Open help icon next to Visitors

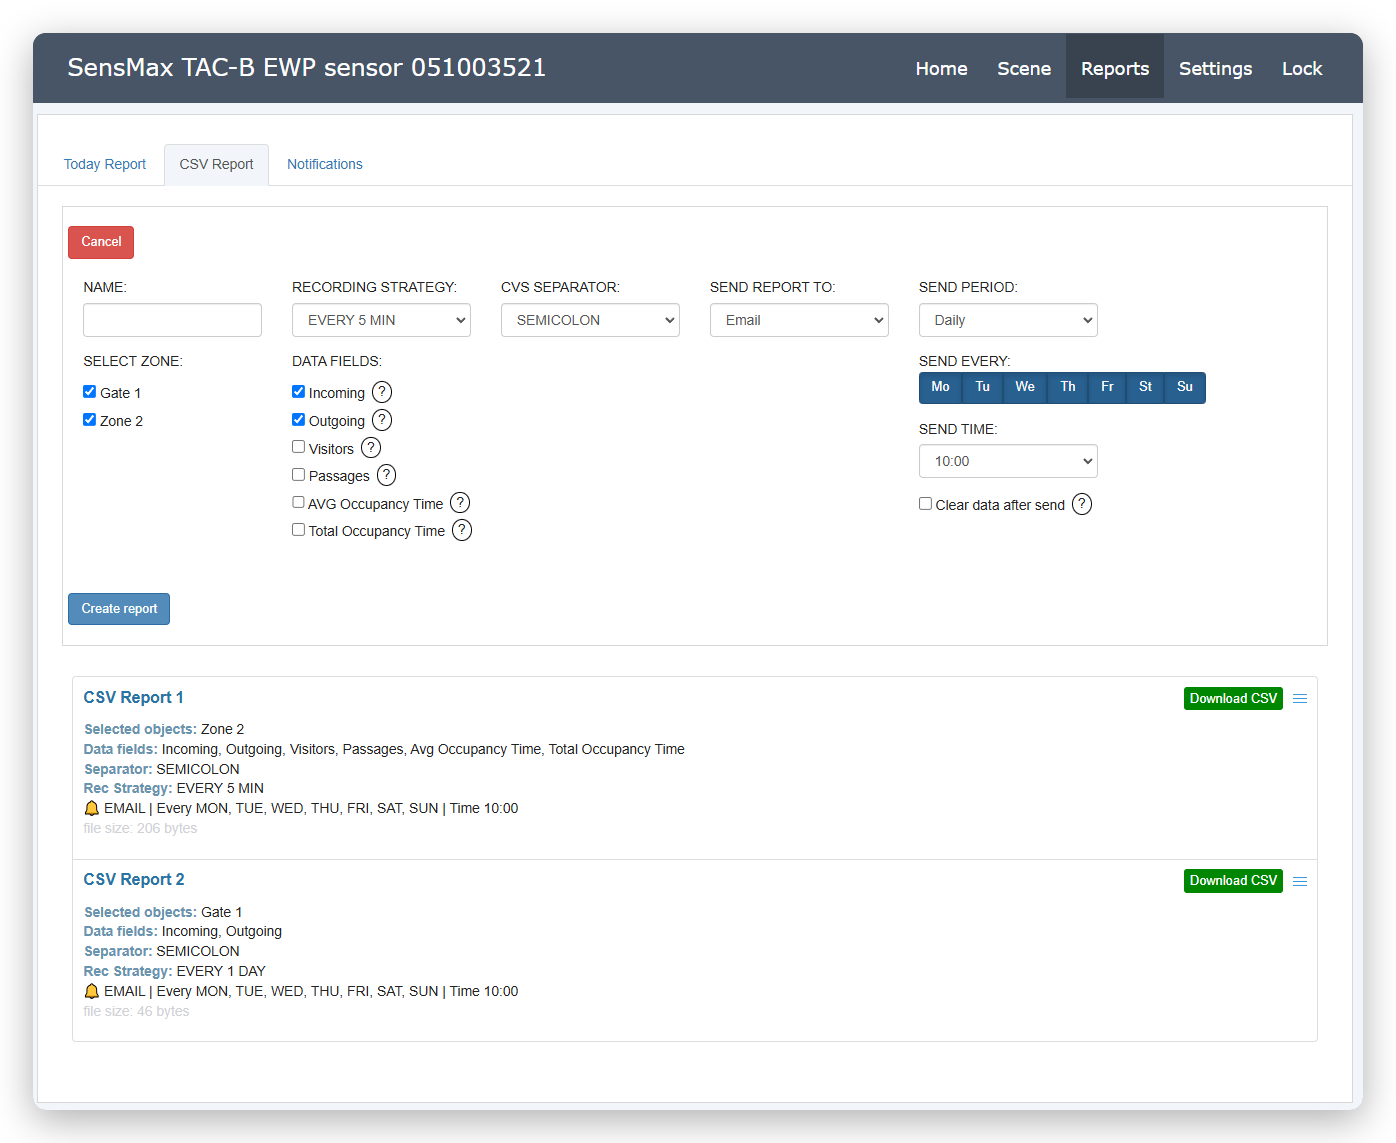coord(371,448)
